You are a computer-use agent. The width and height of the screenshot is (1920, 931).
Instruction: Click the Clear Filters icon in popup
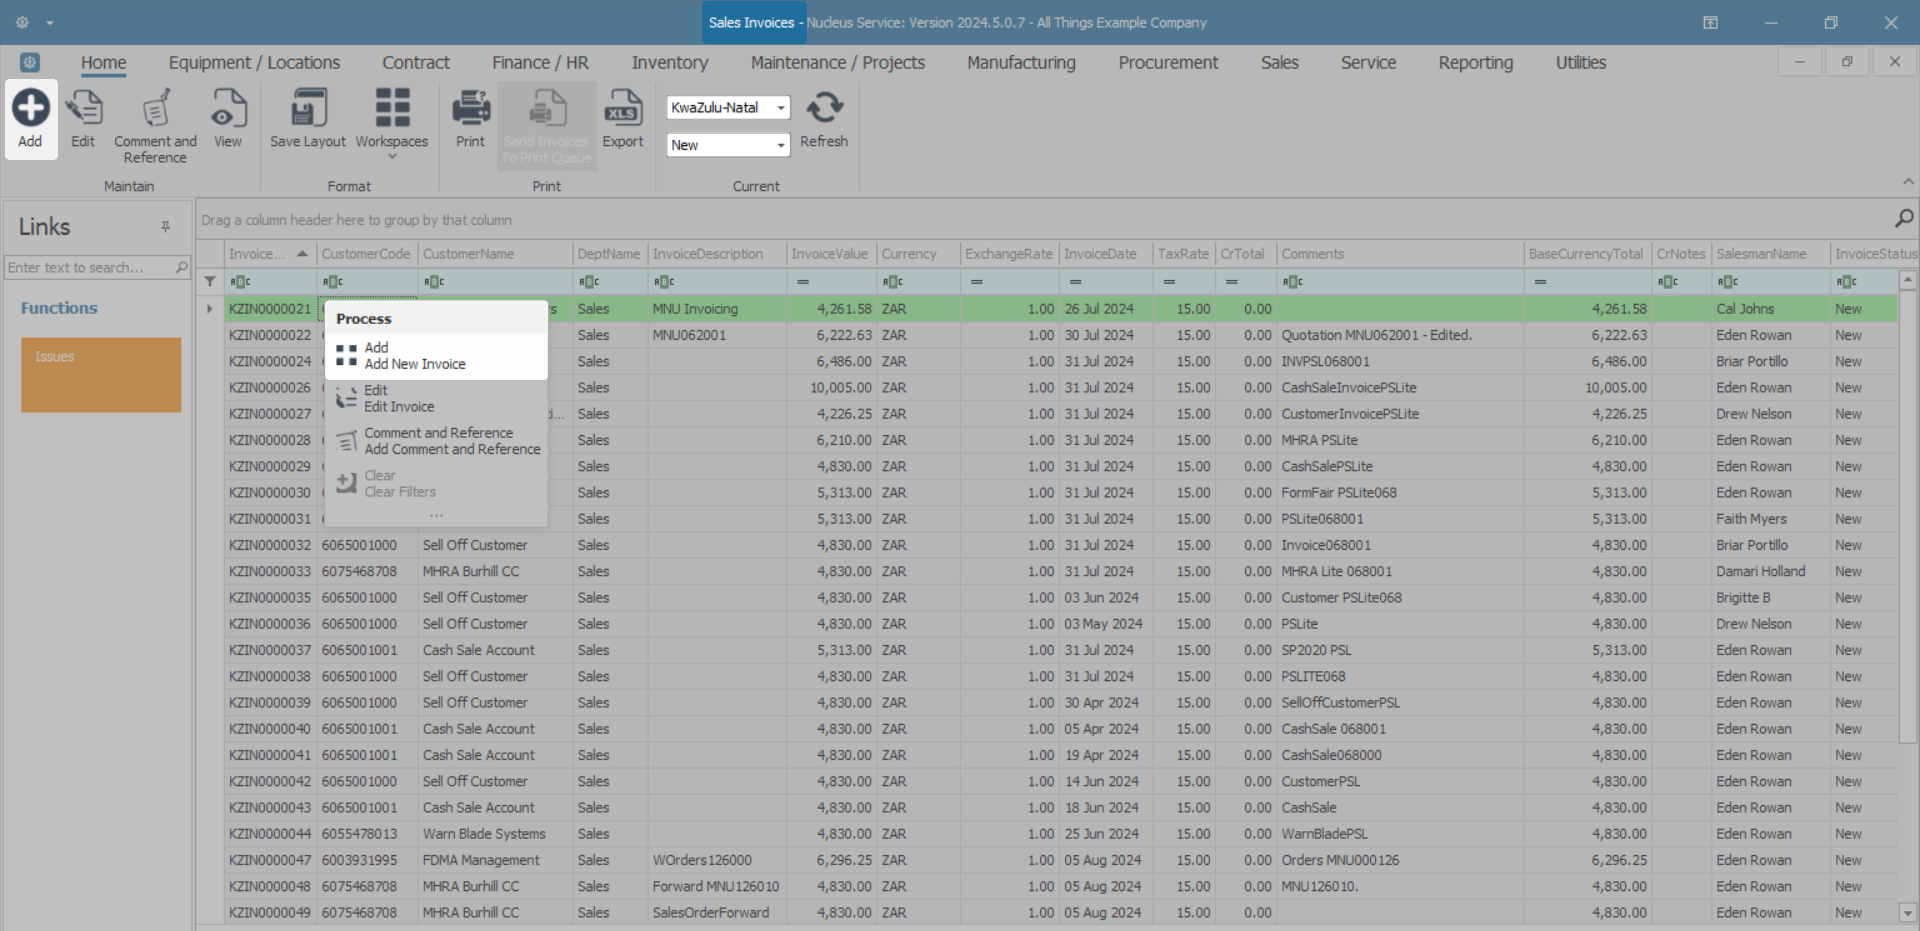tap(347, 483)
